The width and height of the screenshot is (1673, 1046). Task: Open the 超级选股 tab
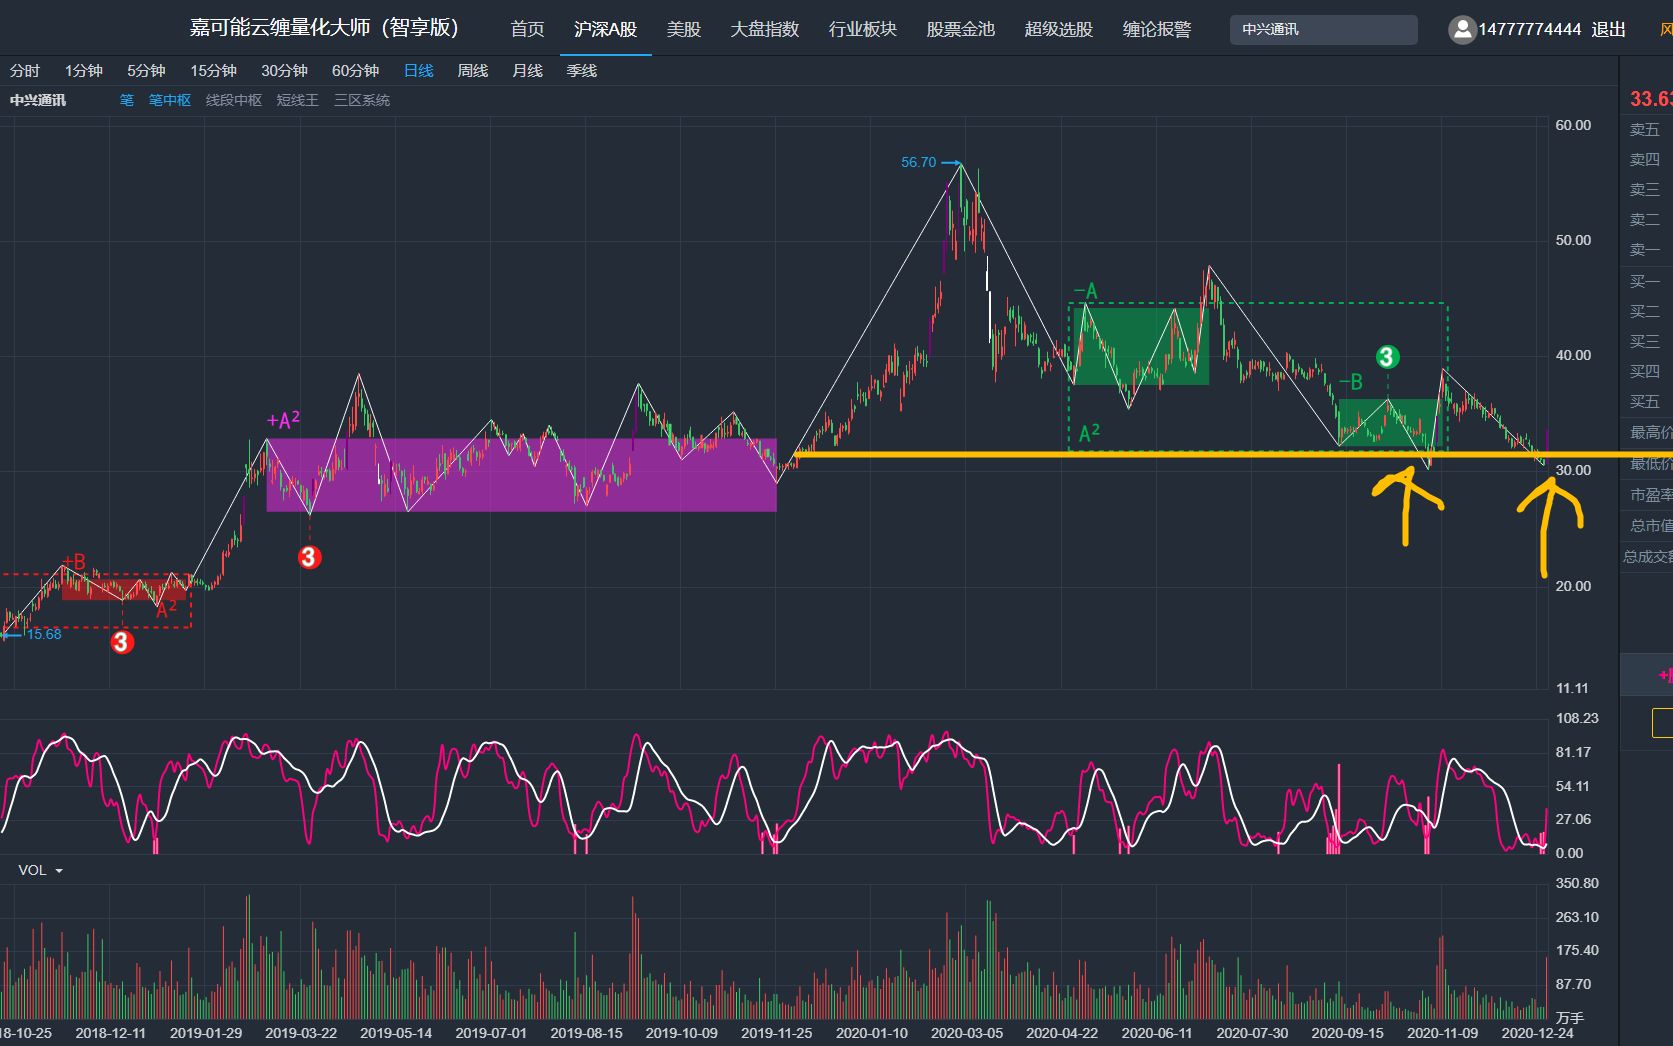tap(1059, 29)
